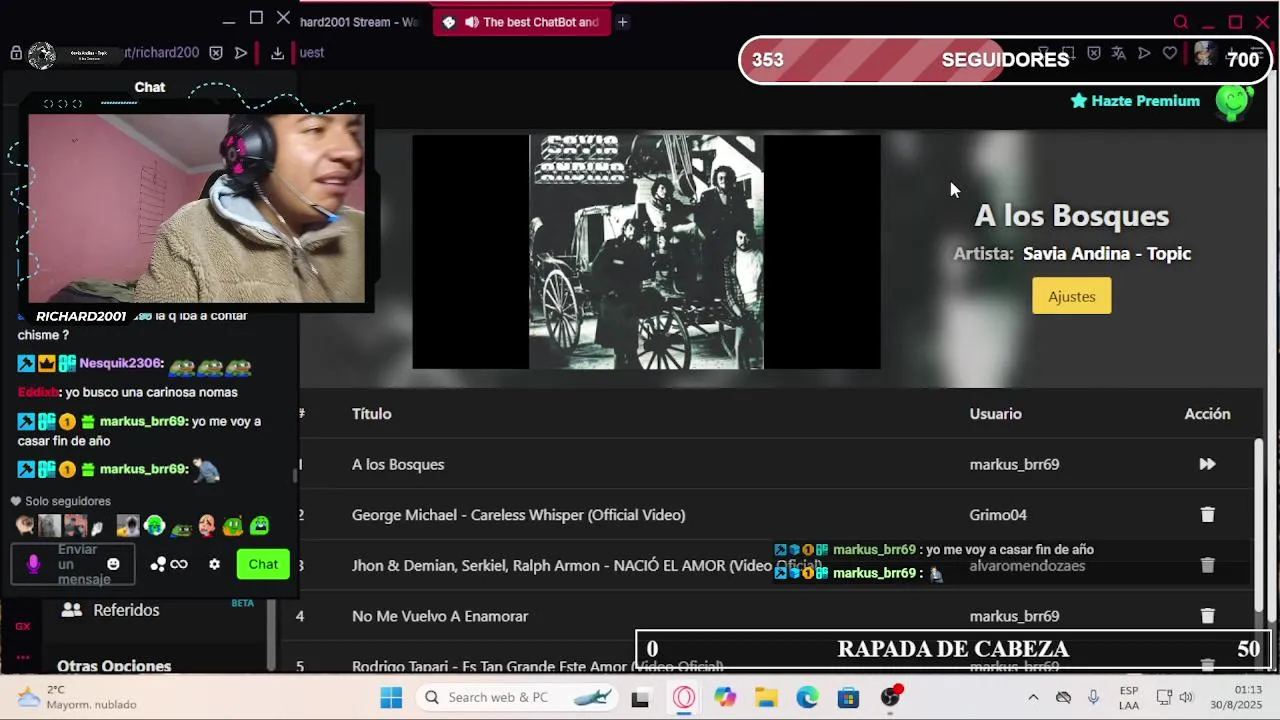Click the browser translate page icon
Image resolution: width=1280 pixels, height=720 pixels.
(1118, 53)
